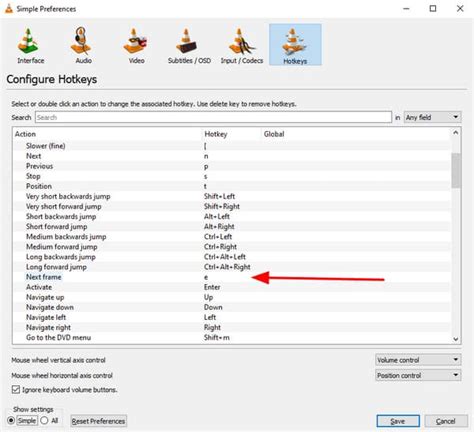The width and height of the screenshot is (474, 432).
Task: Open the Position control mouse wheel dropdown
Action: [x=418, y=375]
